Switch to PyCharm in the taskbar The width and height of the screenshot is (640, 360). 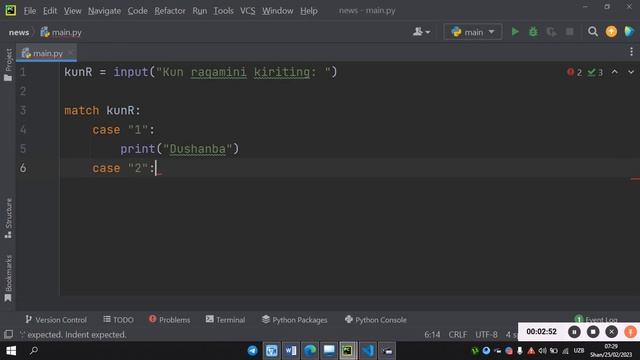[x=348, y=351]
